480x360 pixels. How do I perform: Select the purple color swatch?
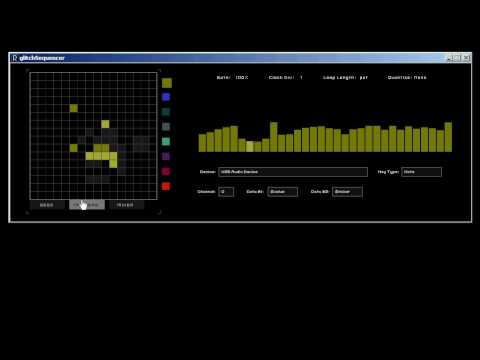tap(166, 156)
